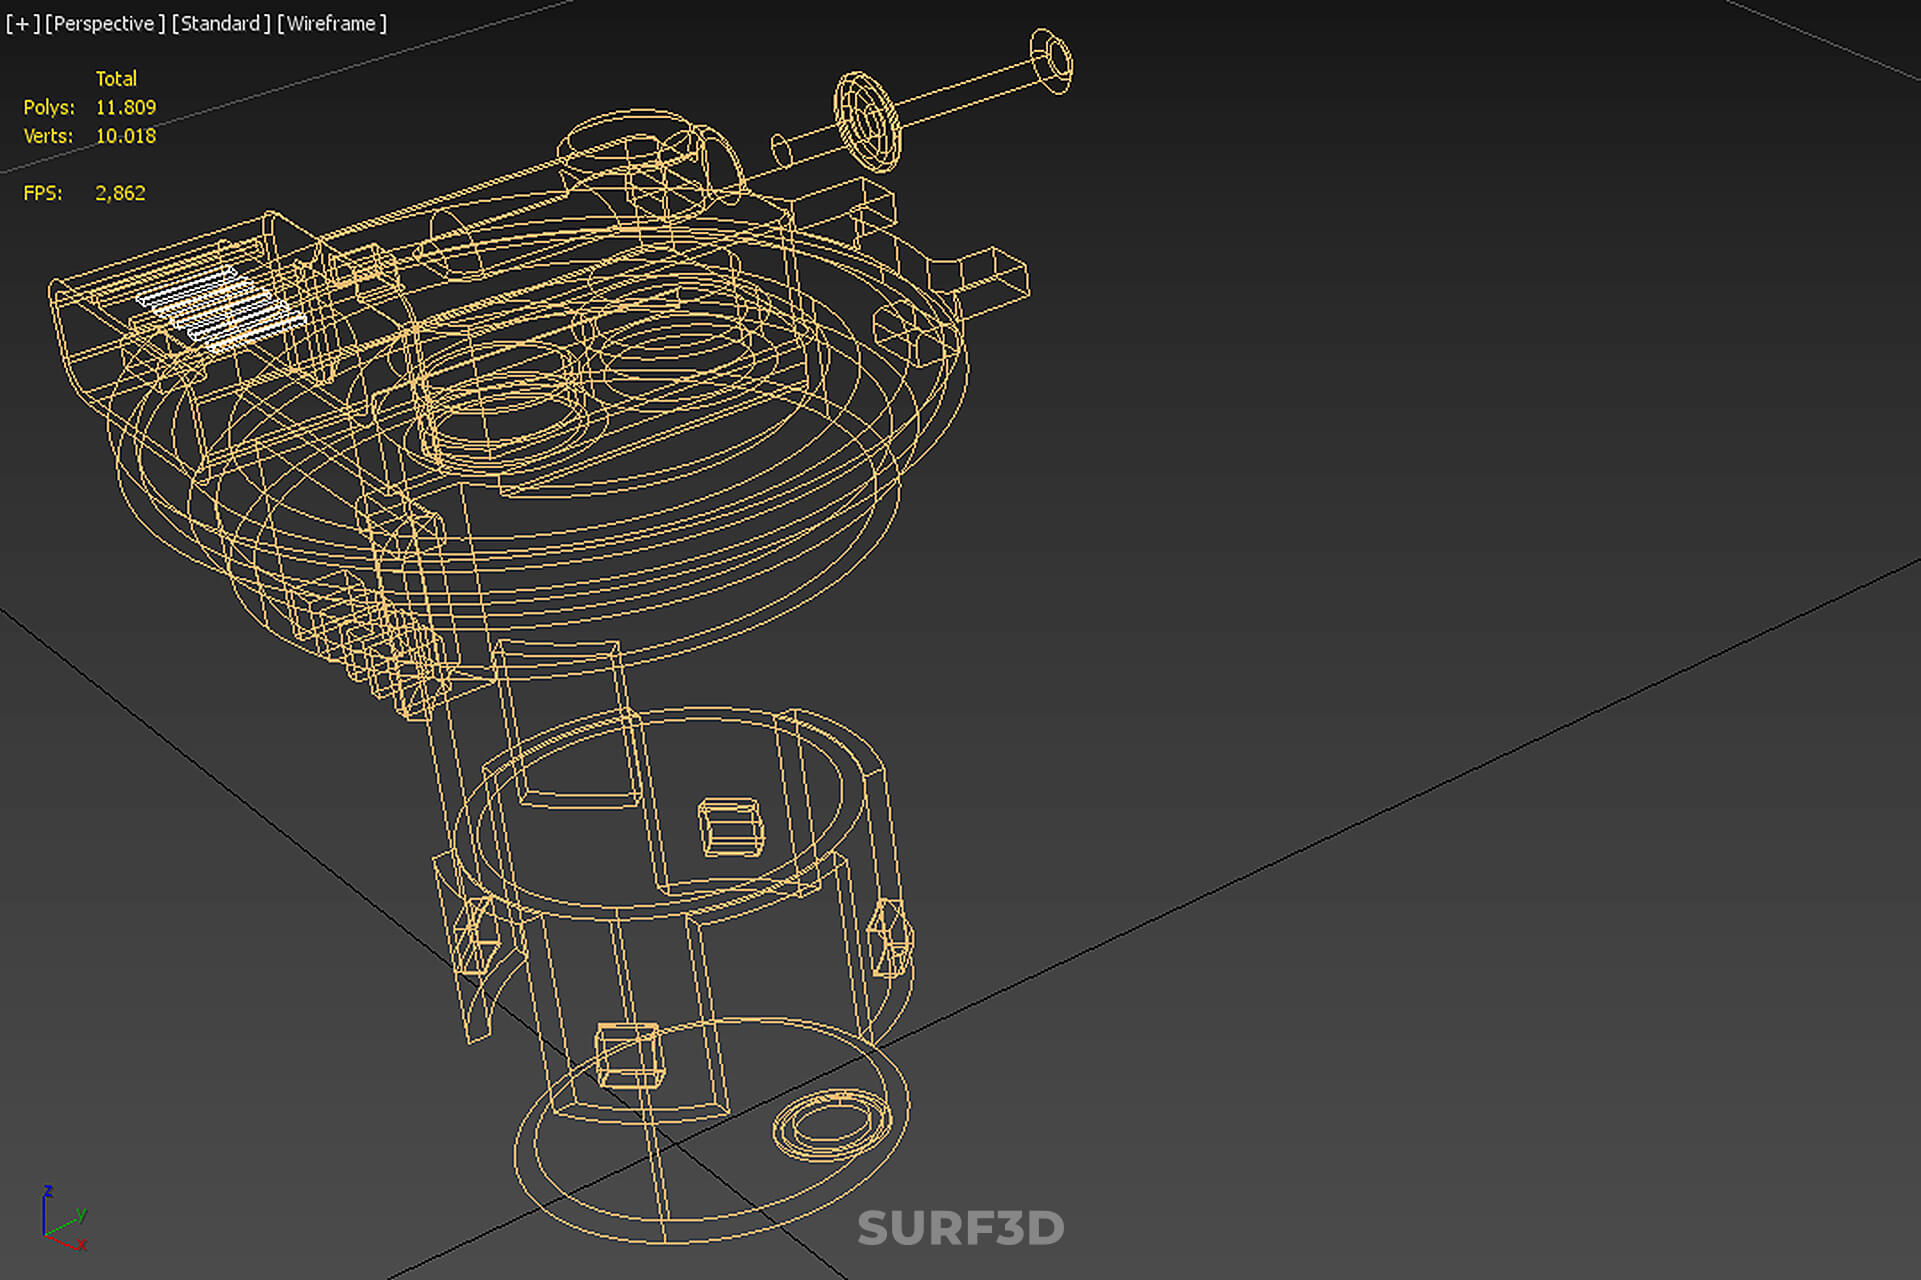Open the Standard viewport quality menu
1921x1280 pixels.
click(x=221, y=23)
